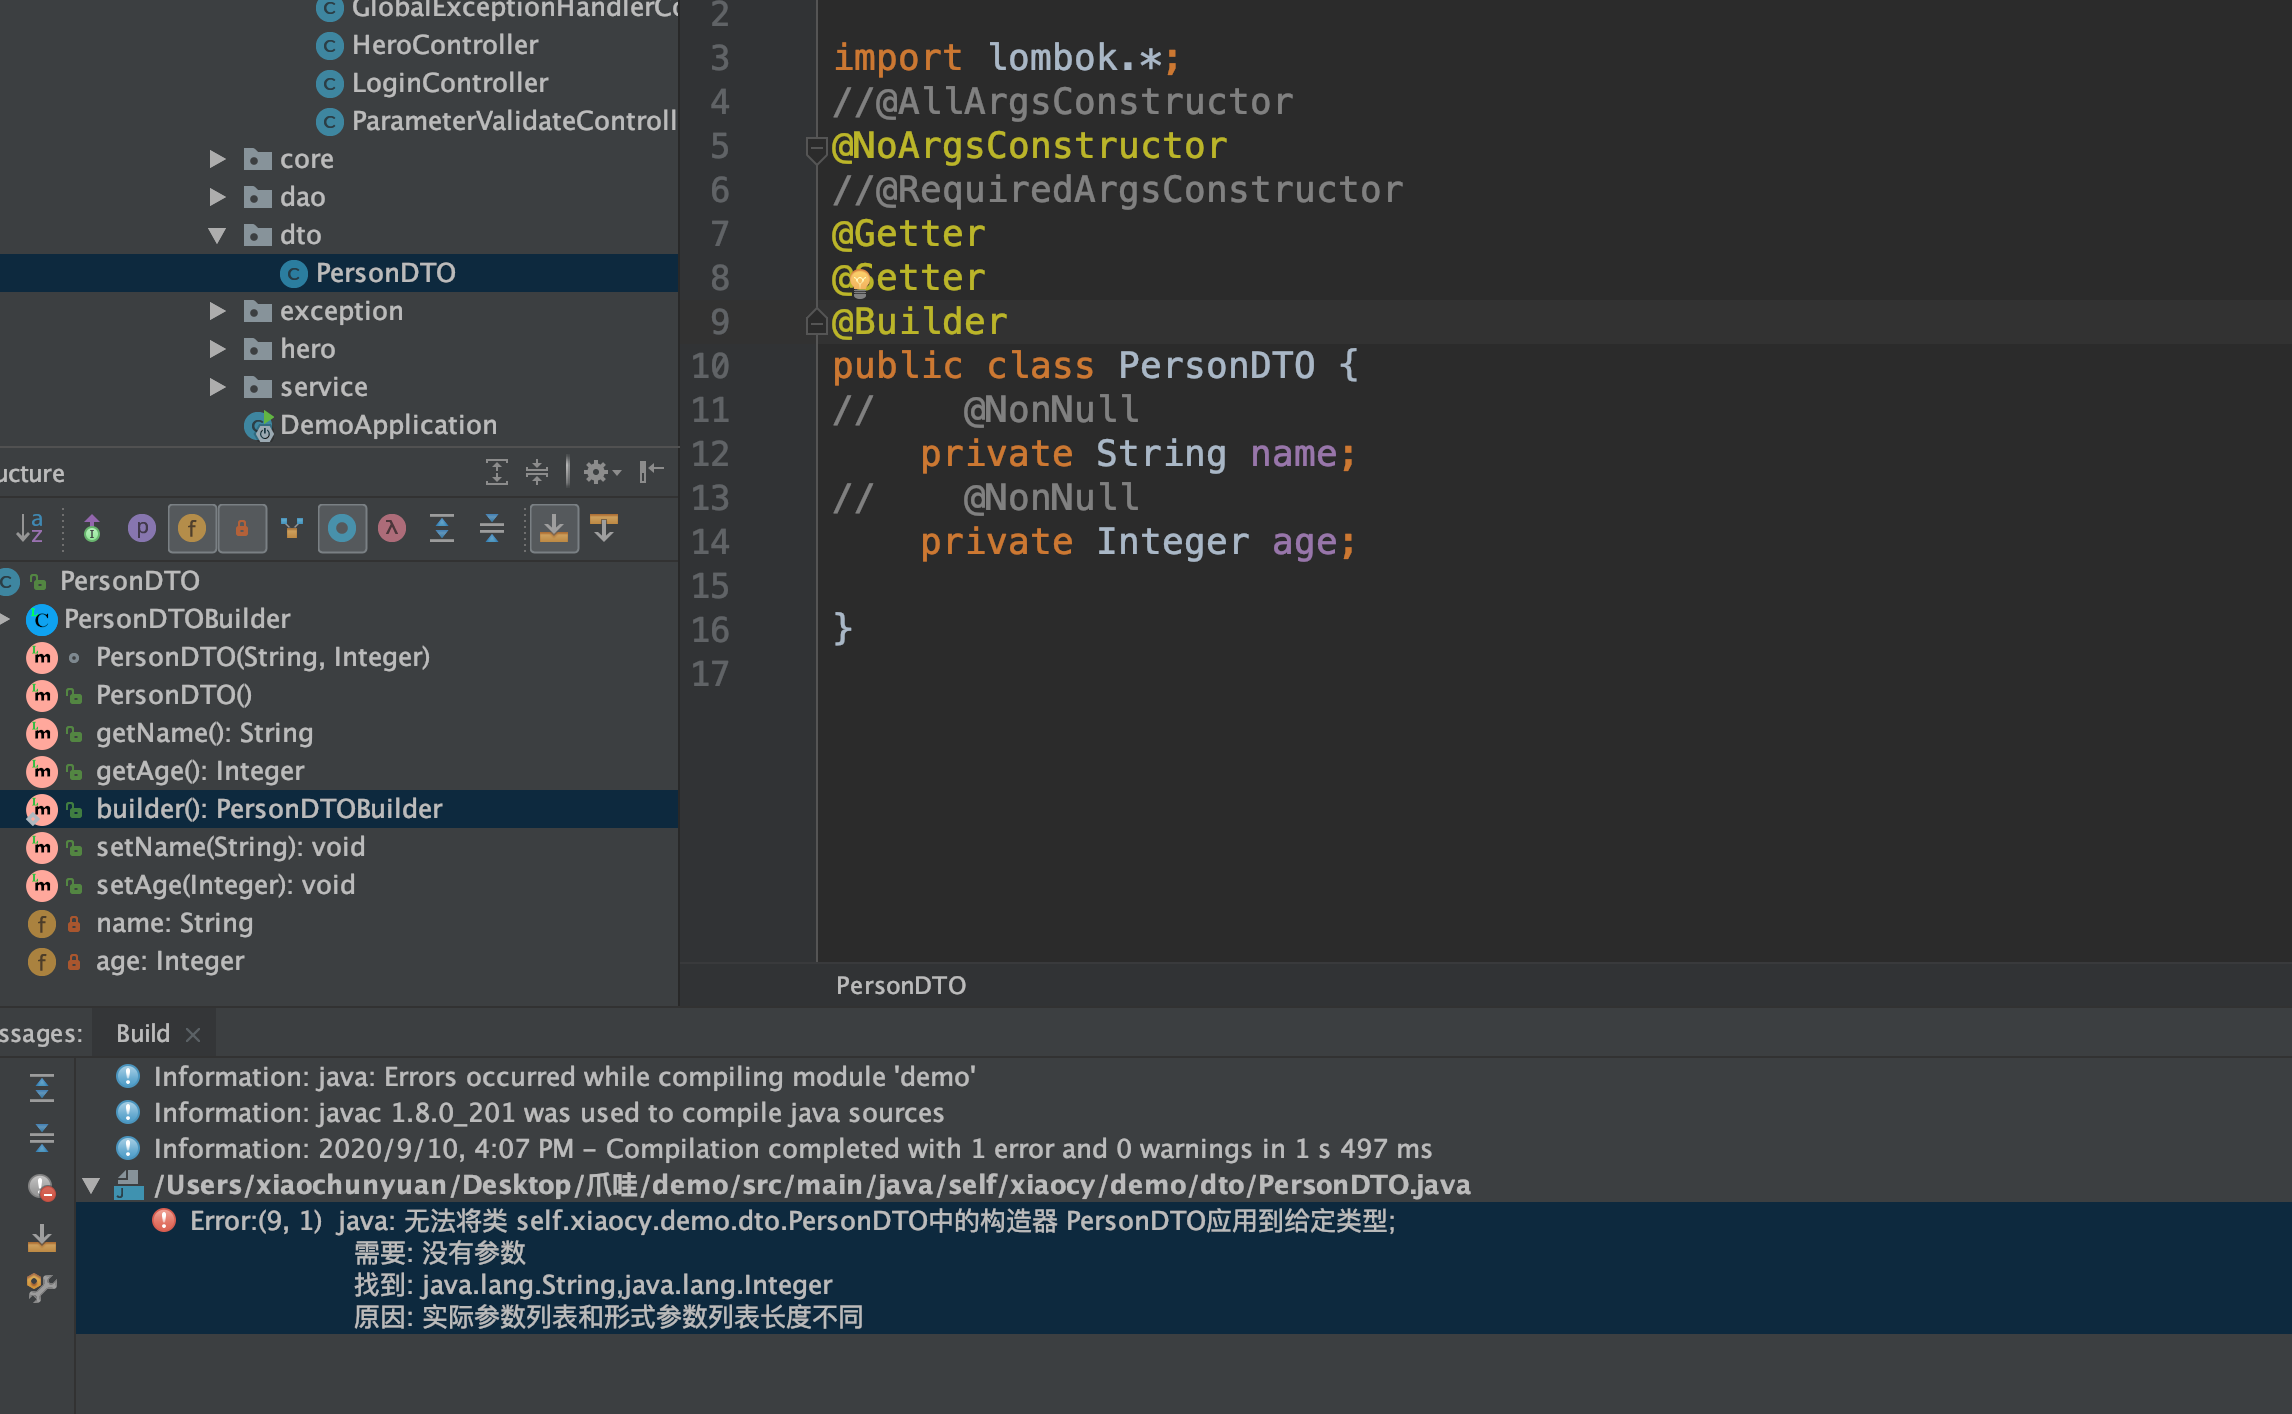Toggle Show Properties (purple p icon)
The image size is (2292, 1414).
coord(142,528)
